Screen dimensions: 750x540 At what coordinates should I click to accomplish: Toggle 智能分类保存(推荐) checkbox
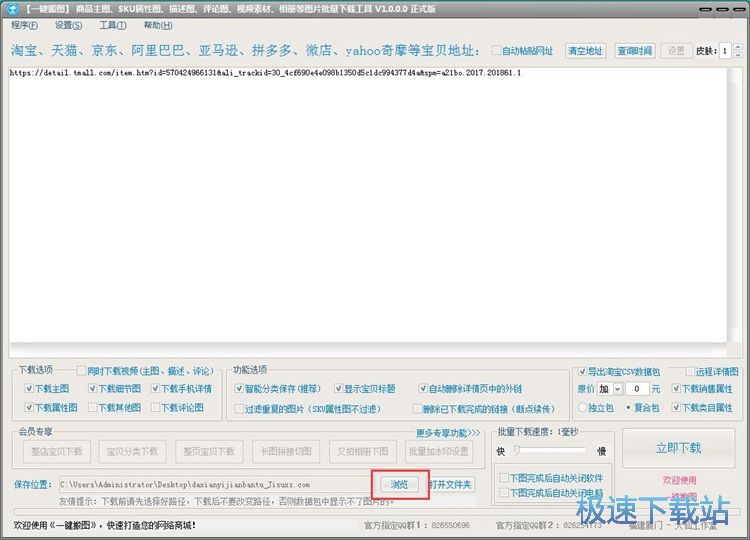239,389
